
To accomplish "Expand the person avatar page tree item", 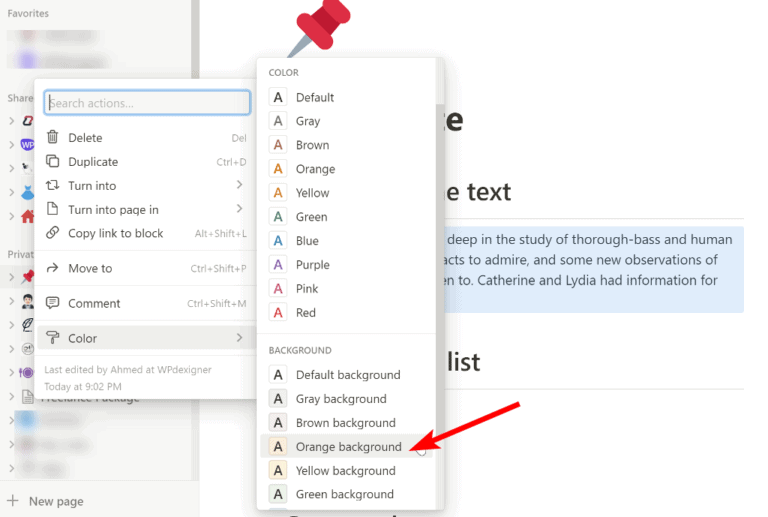I will point(11,301).
